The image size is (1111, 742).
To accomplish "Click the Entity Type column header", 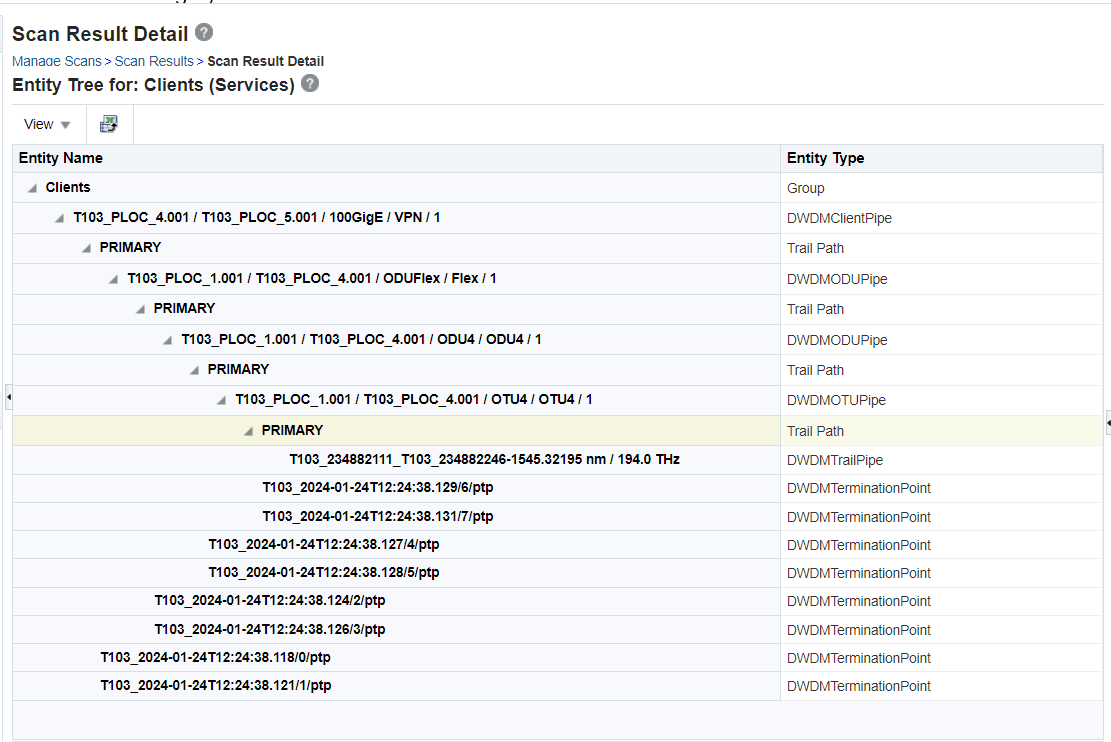I will click(825, 157).
